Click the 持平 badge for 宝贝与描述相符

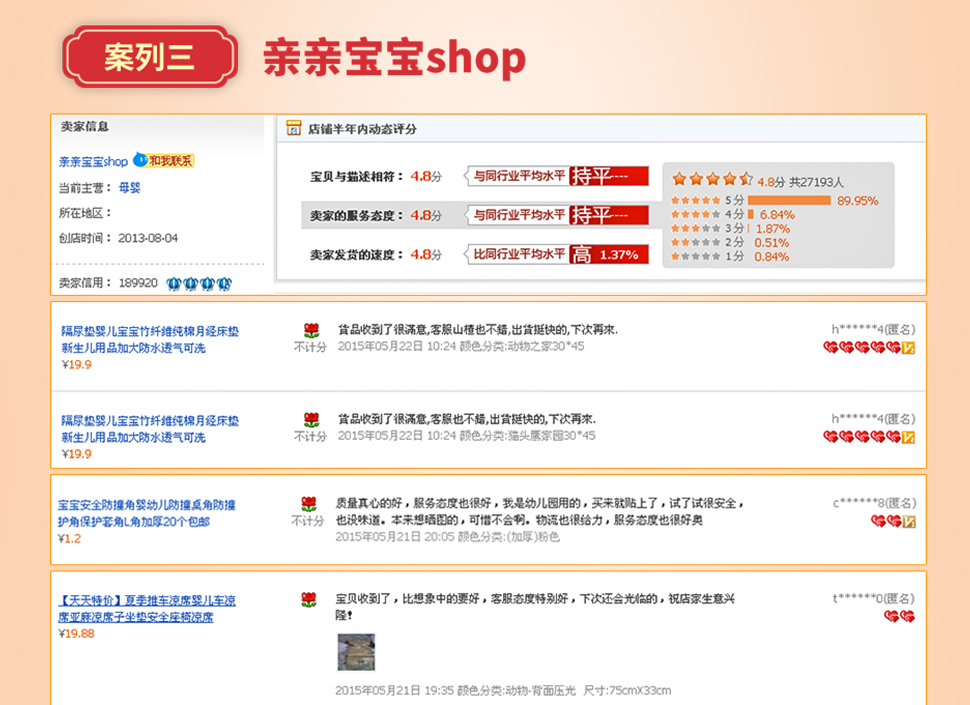coord(609,176)
